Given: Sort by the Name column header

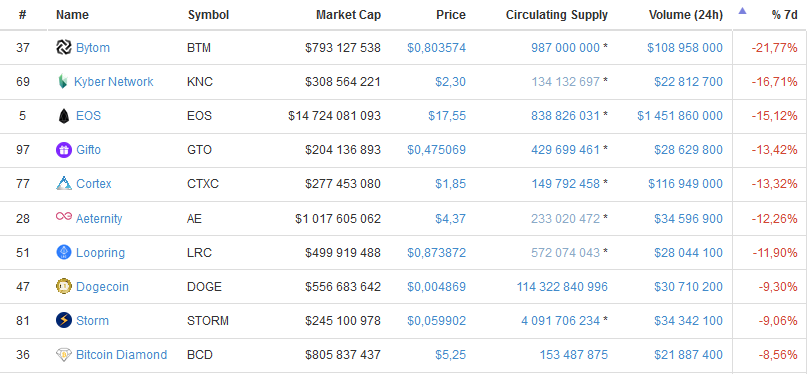Looking at the screenshot, I should tap(72, 15).
